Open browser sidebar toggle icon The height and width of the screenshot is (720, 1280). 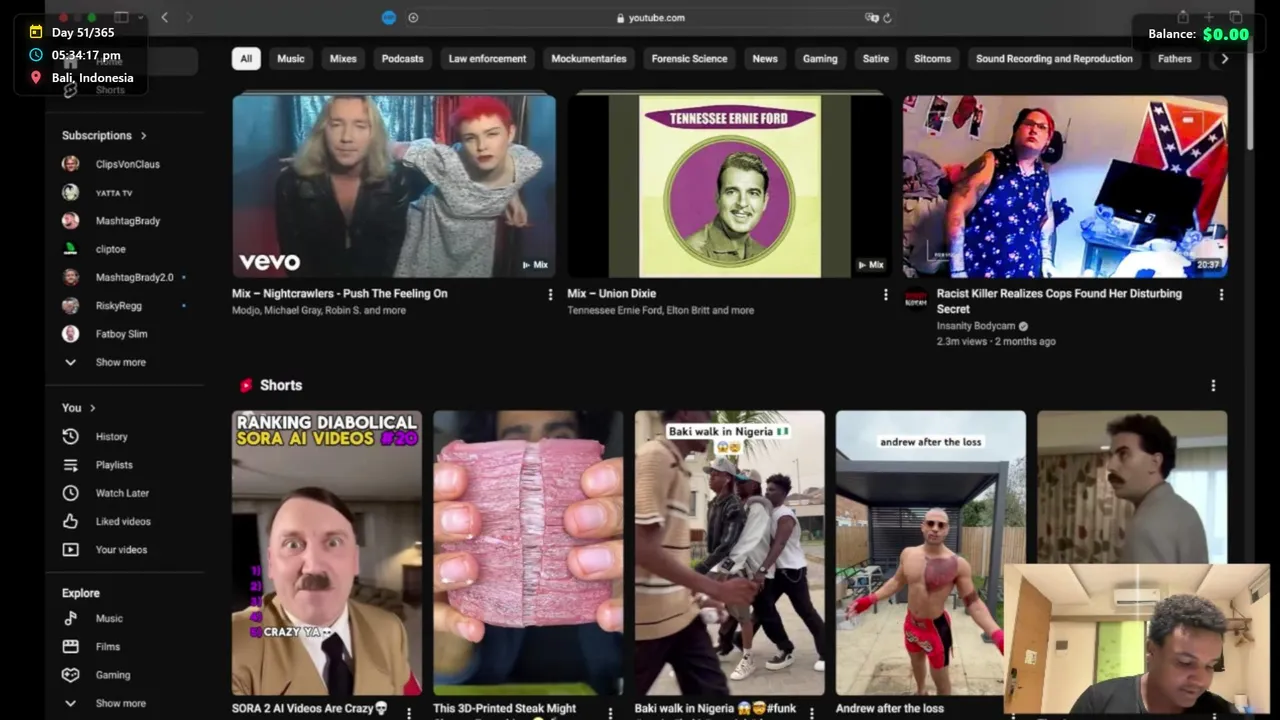click(x=121, y=17)
